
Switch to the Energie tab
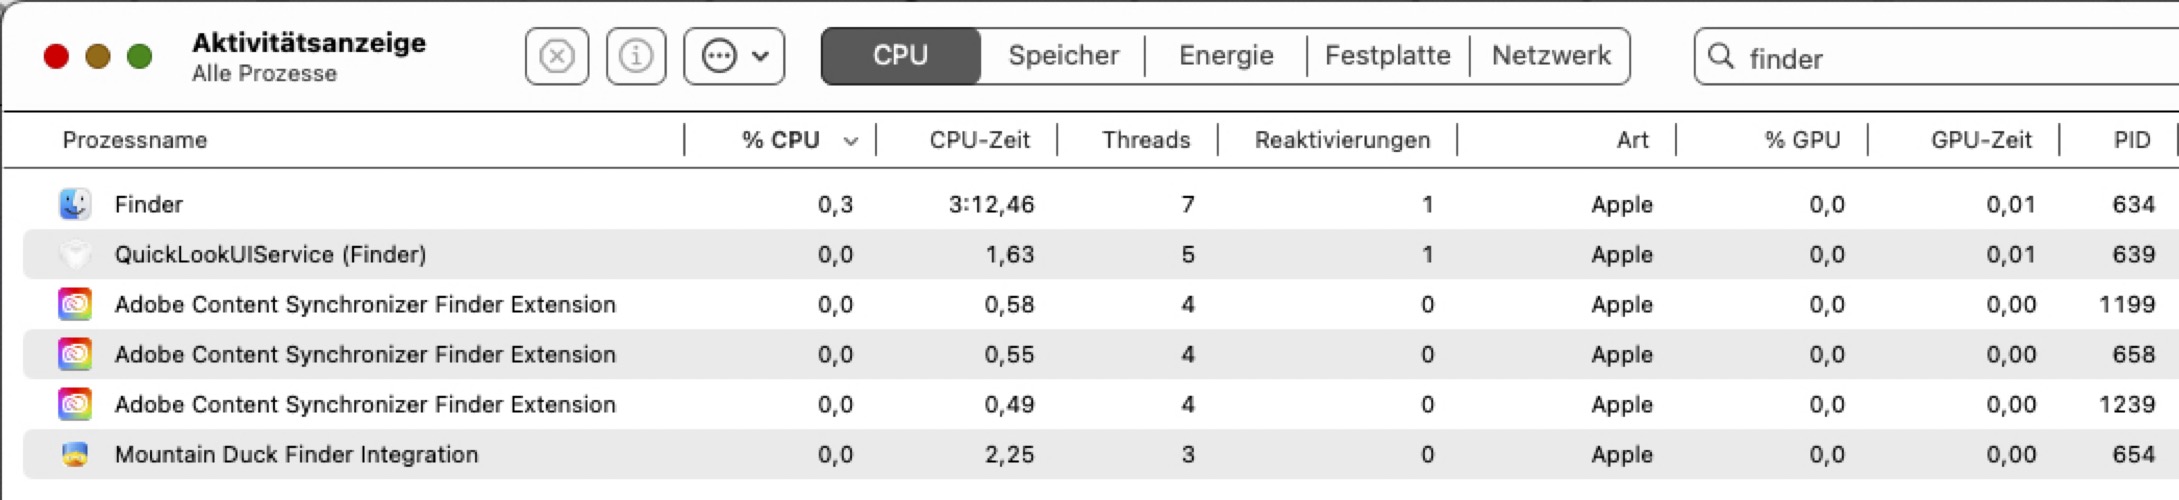[x=1225, y=56]
